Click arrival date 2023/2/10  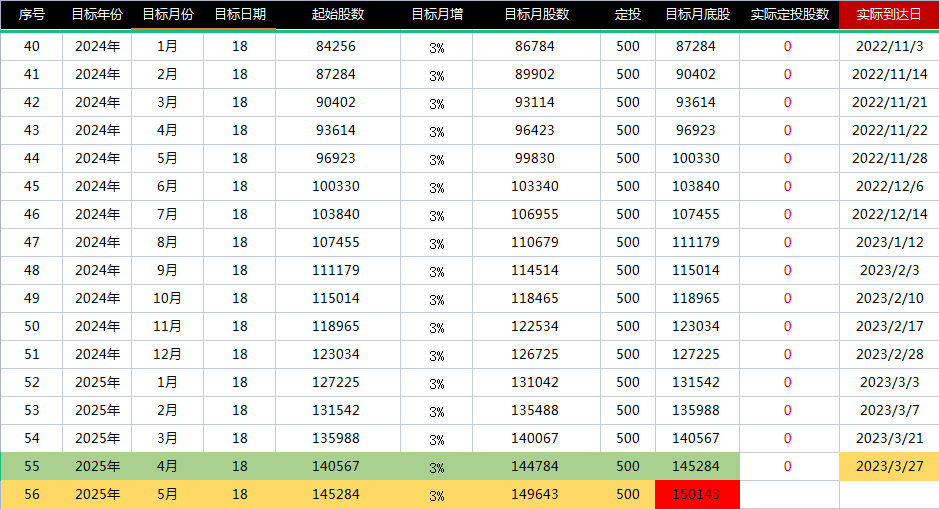tap(889, 298)
